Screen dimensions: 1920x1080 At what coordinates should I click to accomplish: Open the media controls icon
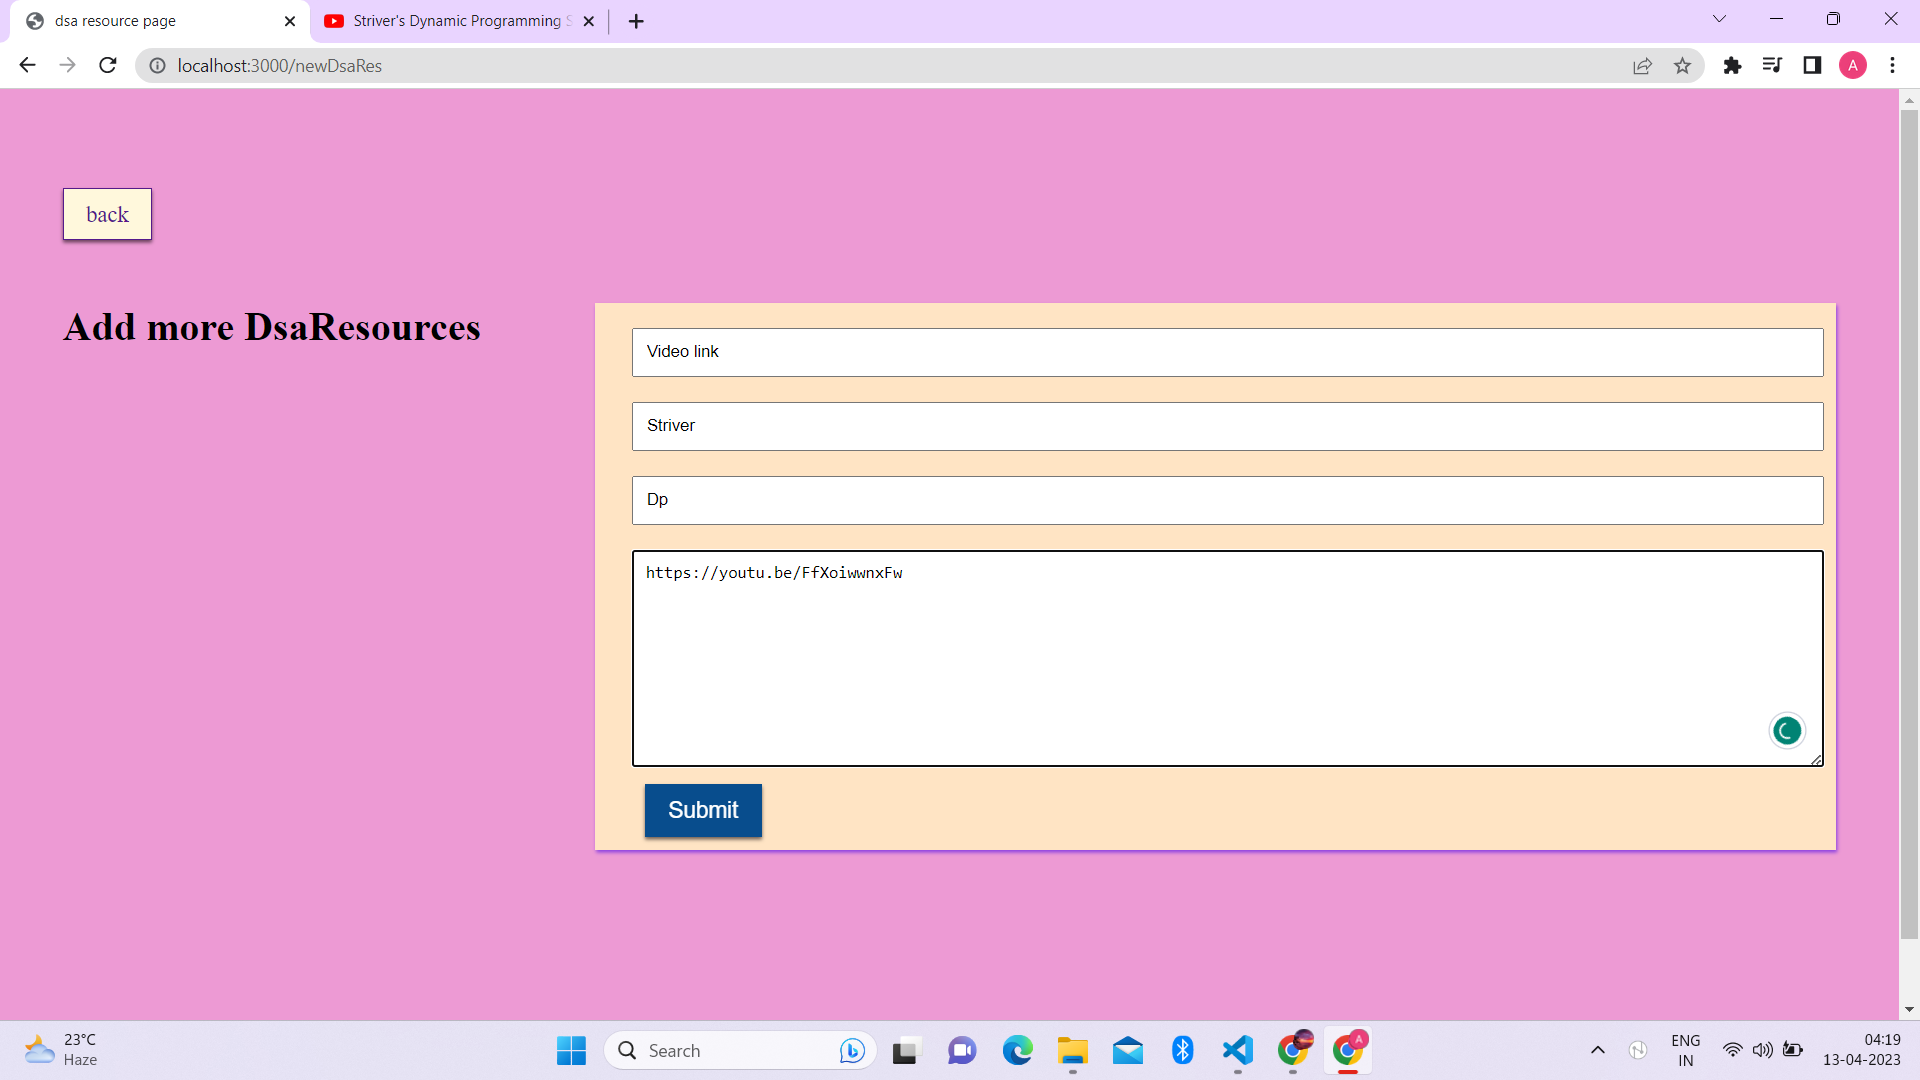(1773, 65)
